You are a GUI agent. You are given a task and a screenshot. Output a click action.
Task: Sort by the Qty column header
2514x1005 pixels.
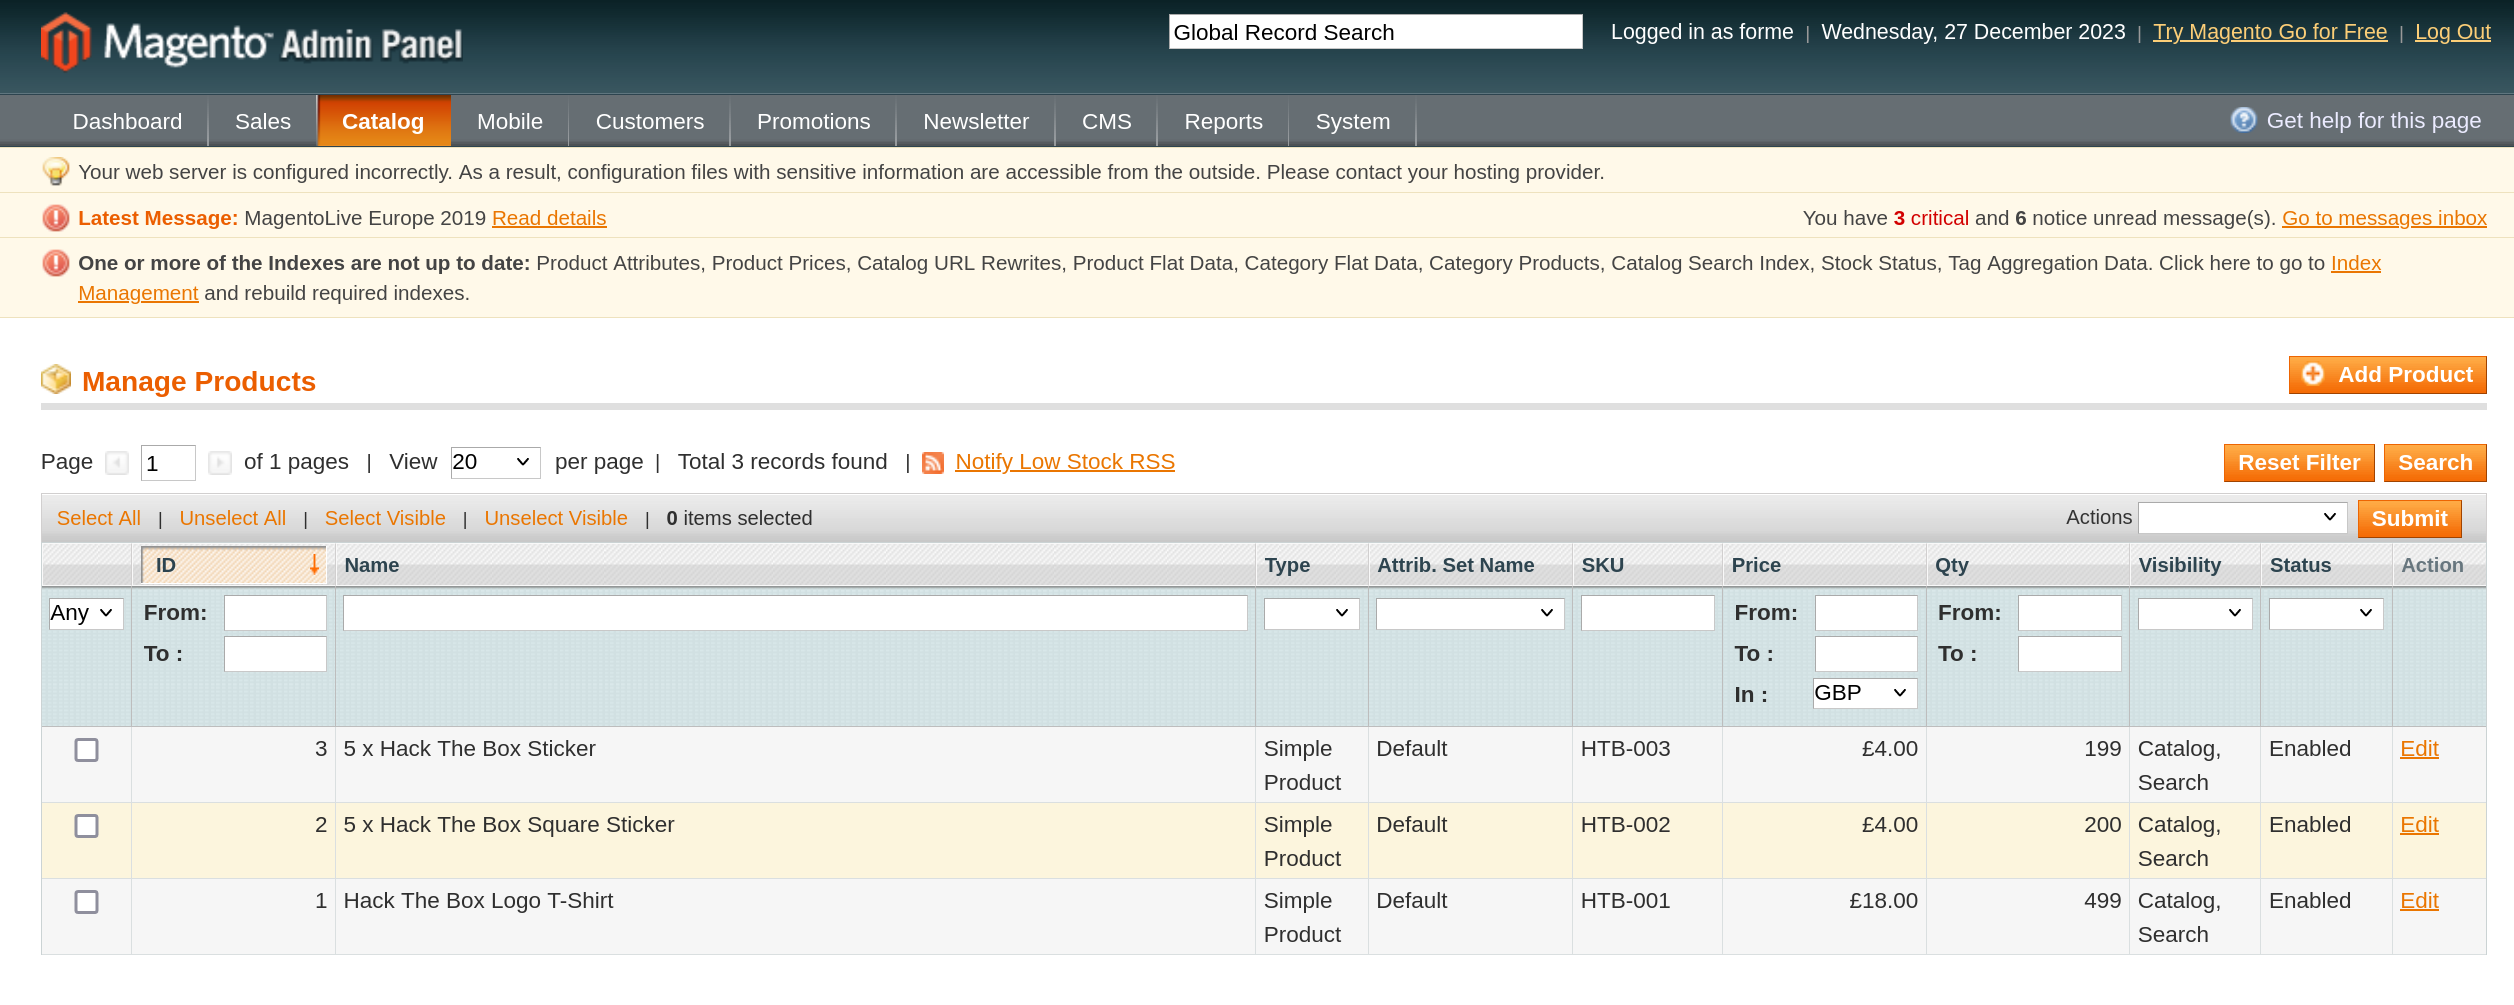pos(1951,565)
